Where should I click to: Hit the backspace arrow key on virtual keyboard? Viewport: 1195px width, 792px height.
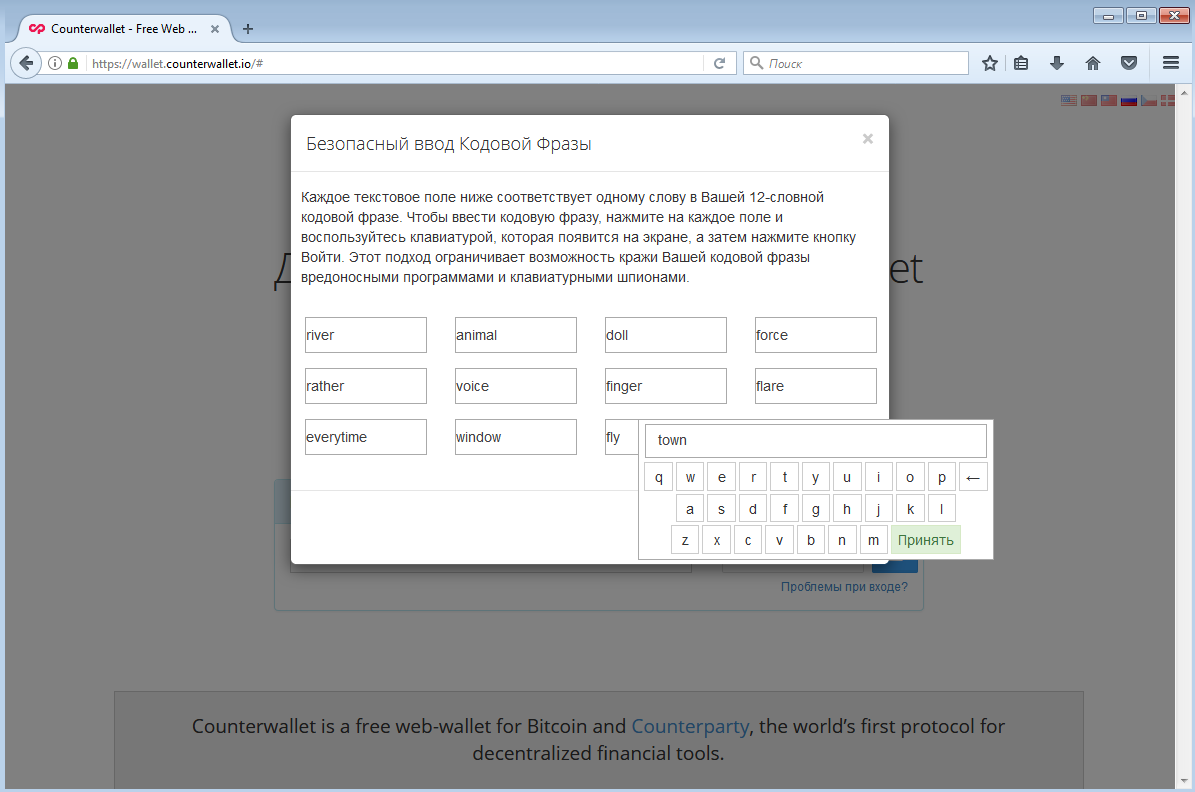[973, 477]
